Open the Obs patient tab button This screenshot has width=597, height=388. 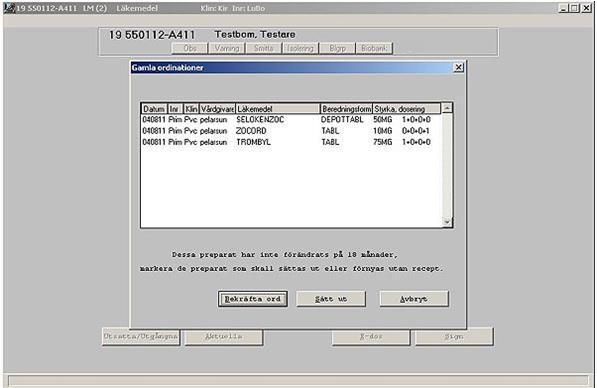click(190, 48)
